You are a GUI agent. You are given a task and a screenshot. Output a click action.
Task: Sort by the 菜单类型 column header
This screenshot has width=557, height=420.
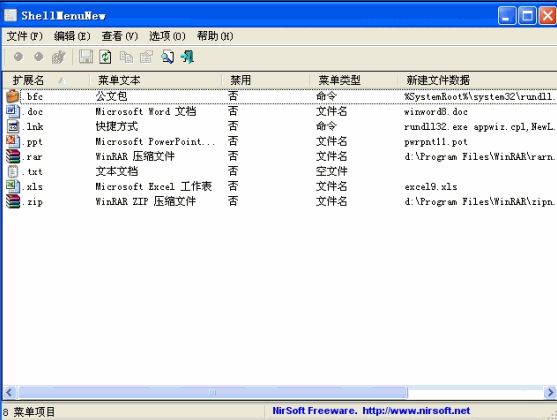[x=353, y=80]
